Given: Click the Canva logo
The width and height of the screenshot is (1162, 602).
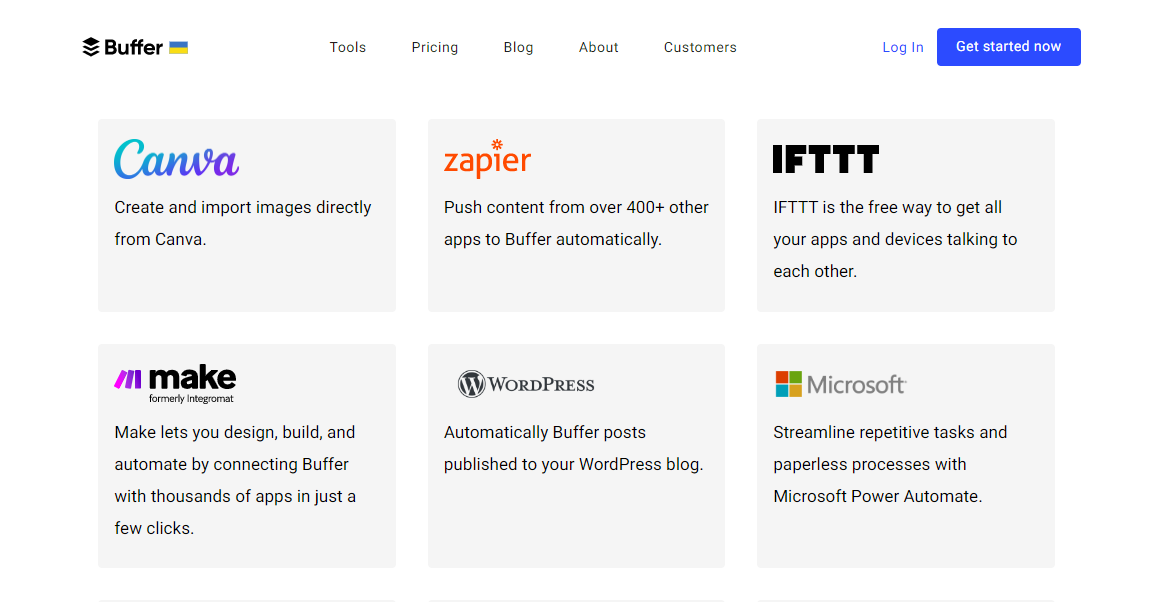Looking at the screenshot, I should (x=176, y=160).
